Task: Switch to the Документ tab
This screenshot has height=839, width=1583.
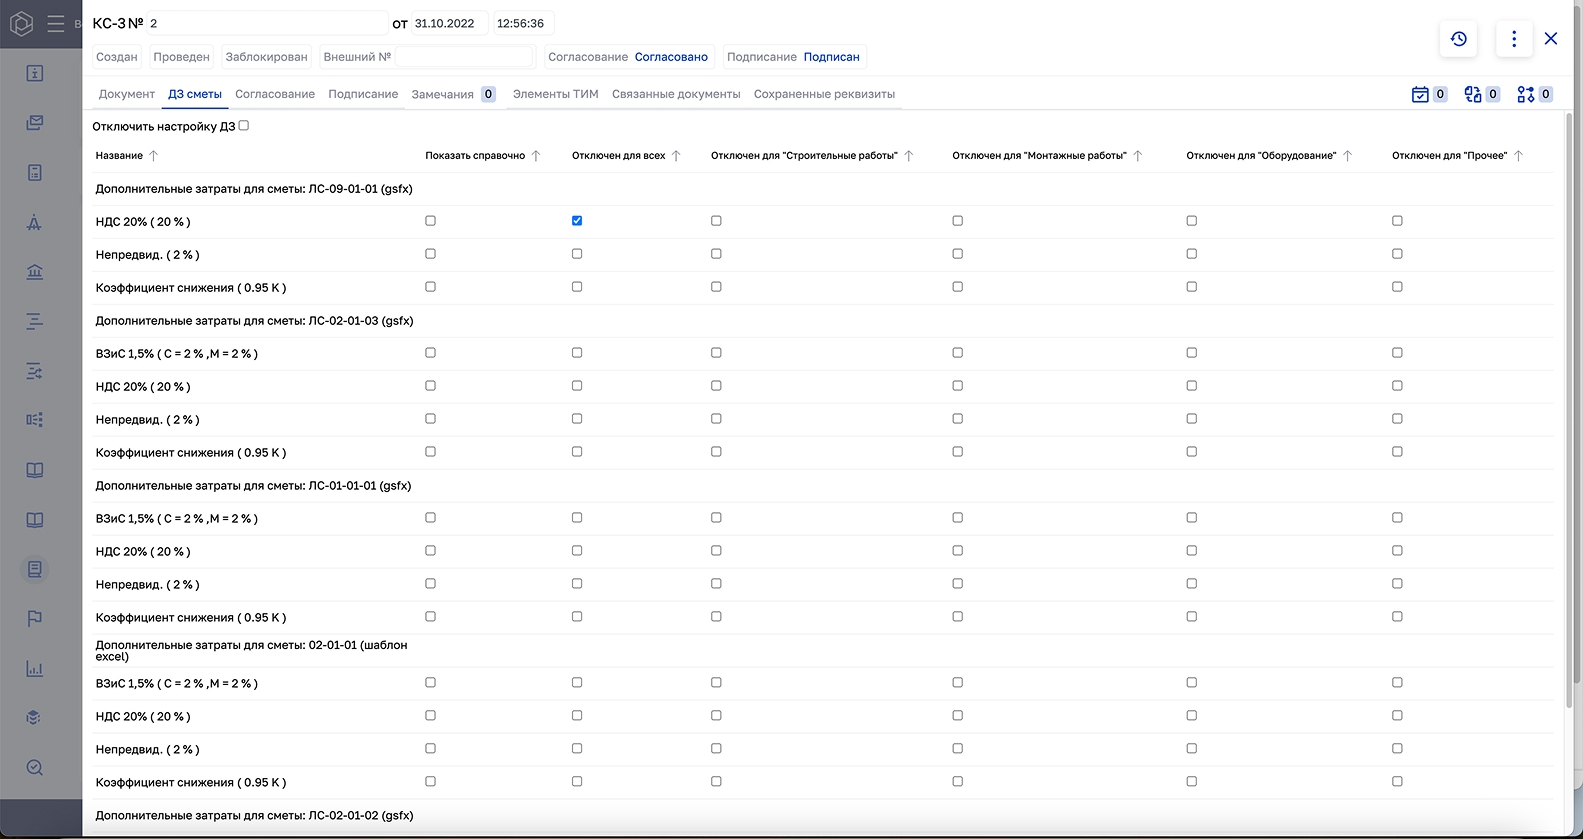Action: (x=127, y=94)
